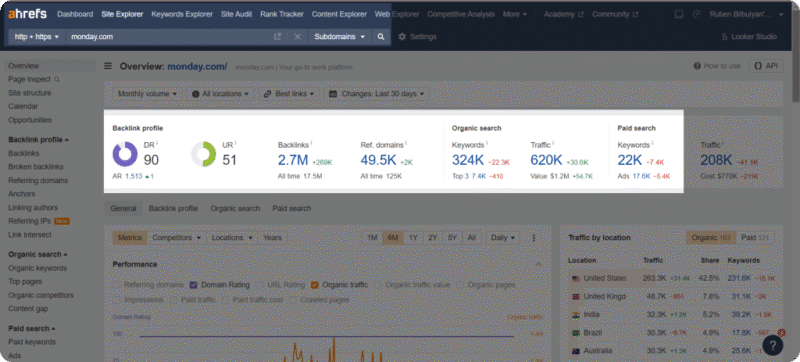The image size is (800, 362).
Task: Open Settings gear option
Action: coord(417,37)
